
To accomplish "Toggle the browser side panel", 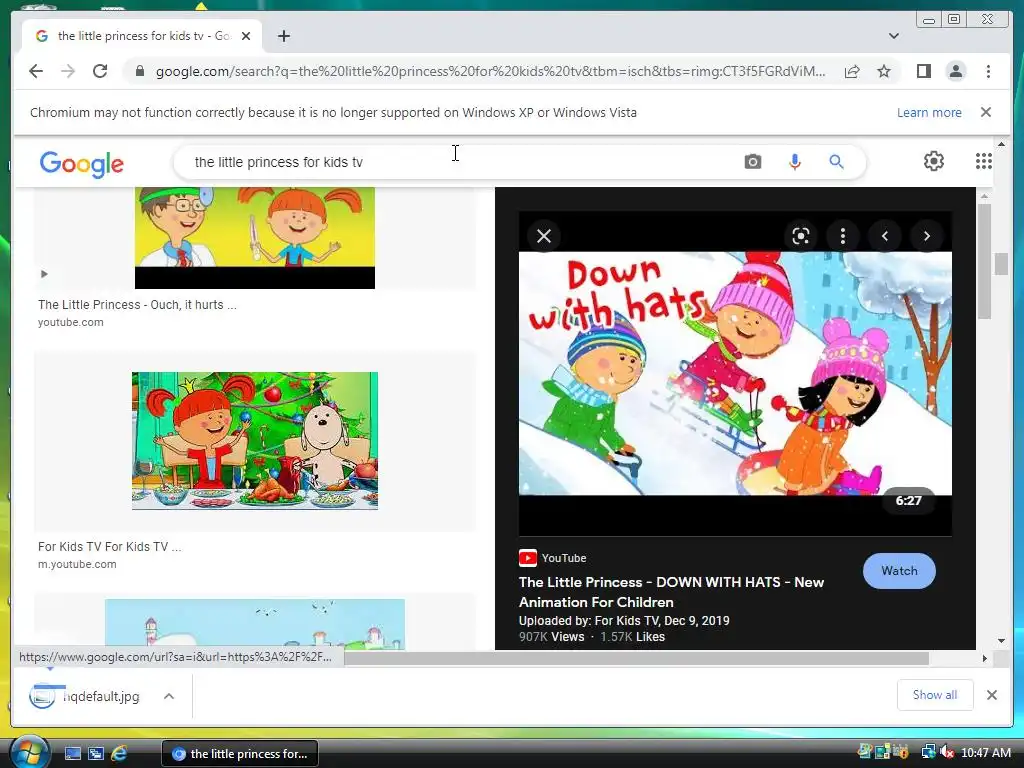I will coord(923,71).
